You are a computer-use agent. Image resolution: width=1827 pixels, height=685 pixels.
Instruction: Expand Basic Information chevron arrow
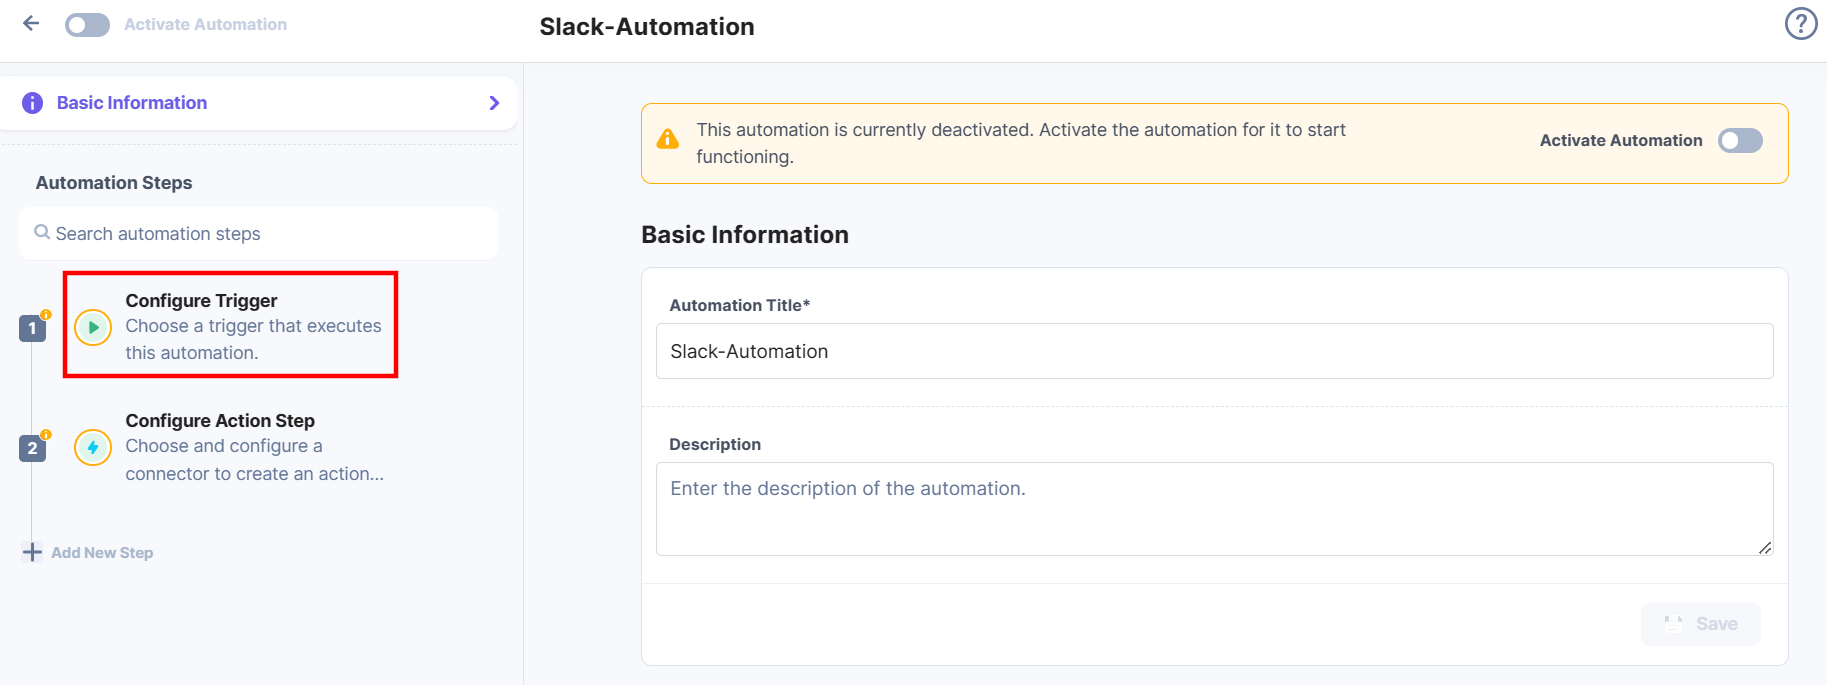click(494, 103)
